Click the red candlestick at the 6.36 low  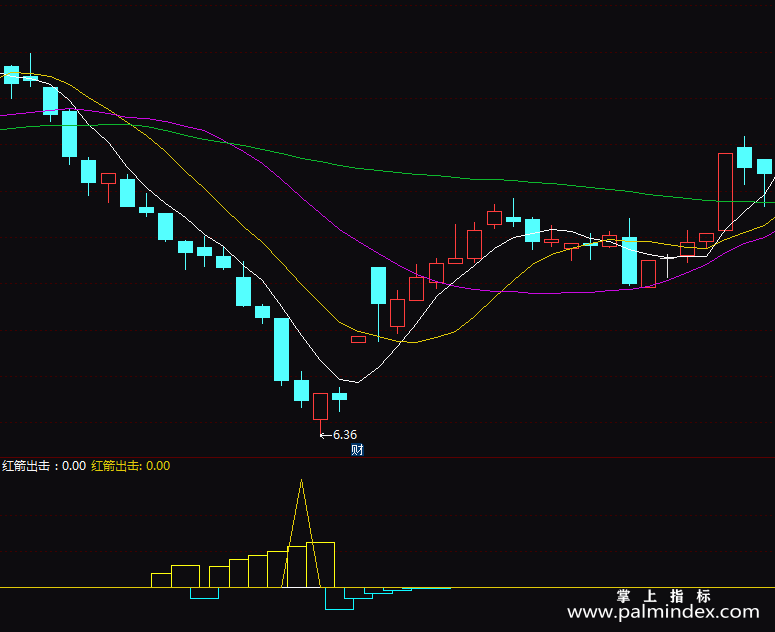click(320, 412)
